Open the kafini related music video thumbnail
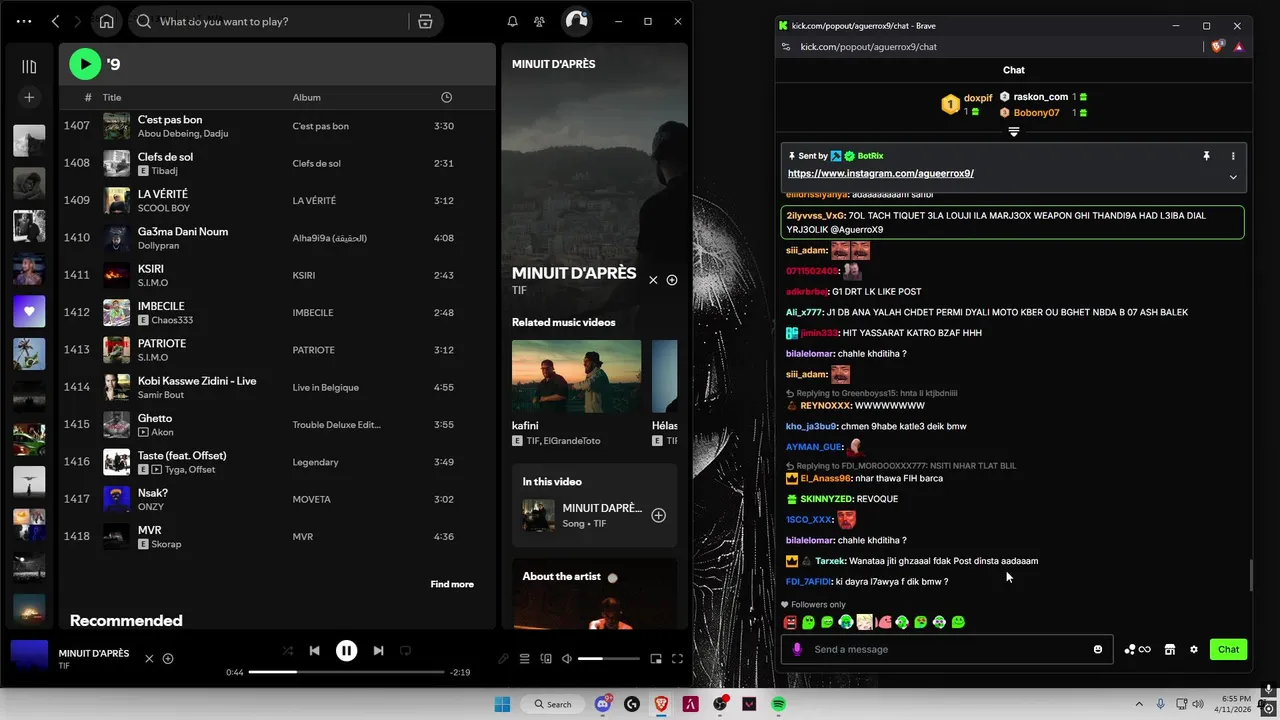Screen dimensions: 1280x720 (x=577, y=376)
